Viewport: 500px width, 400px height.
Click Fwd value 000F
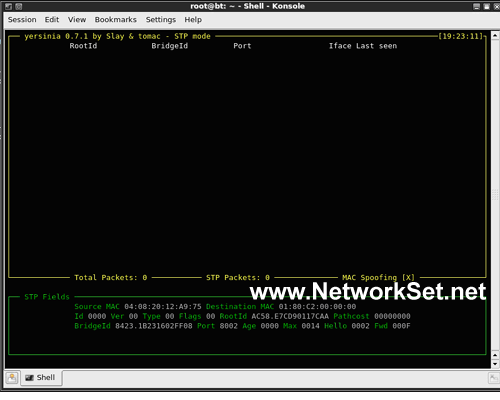401,326
